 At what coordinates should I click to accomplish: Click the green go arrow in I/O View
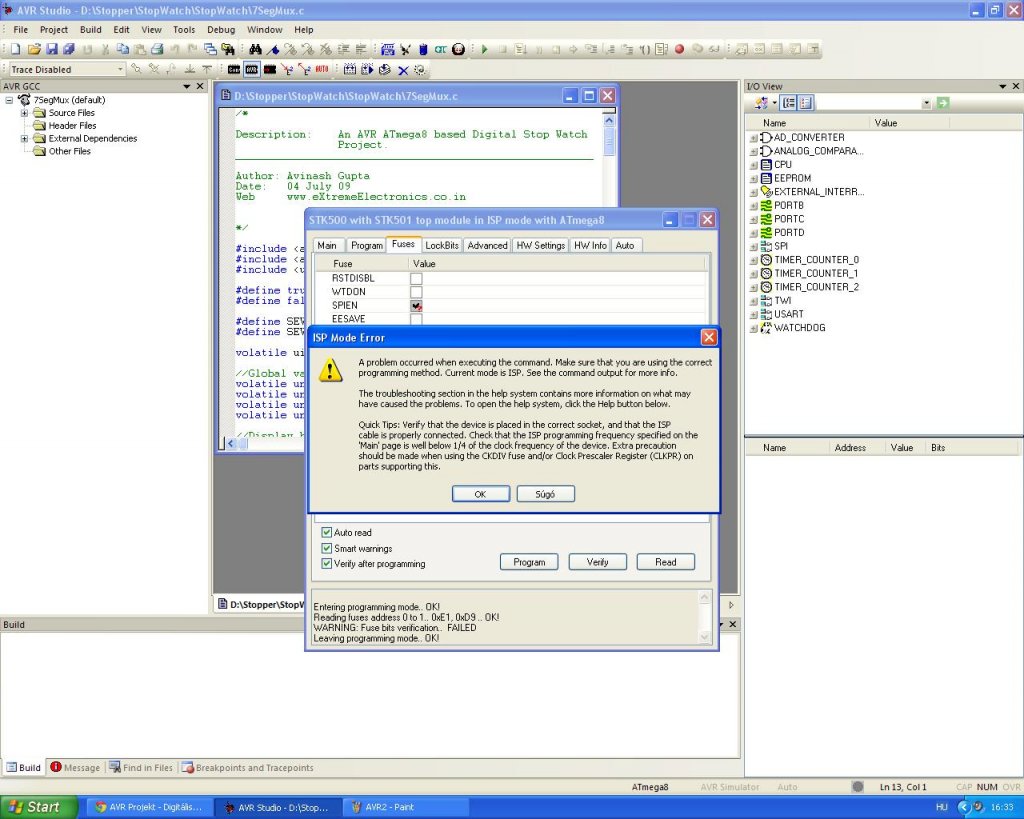[x=942, y=103]
